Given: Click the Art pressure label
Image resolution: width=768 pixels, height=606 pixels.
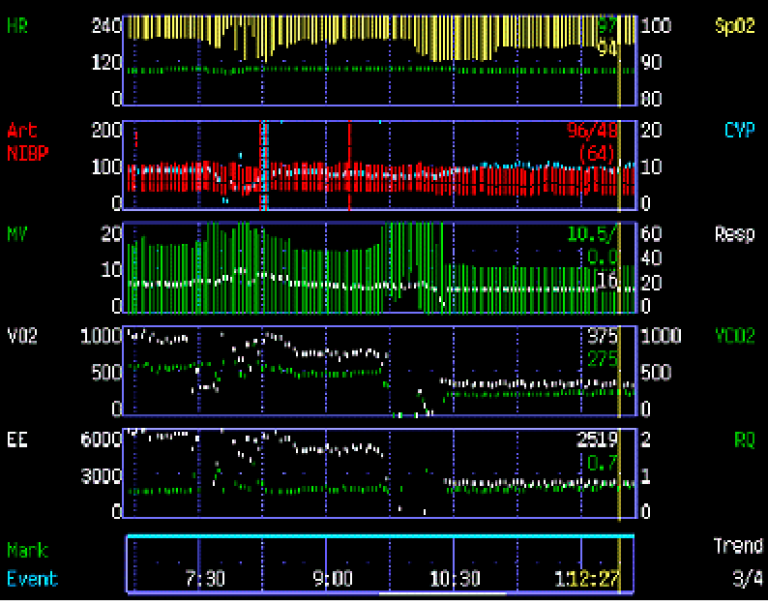Looking at the screenshot, I should click(22, 130).
